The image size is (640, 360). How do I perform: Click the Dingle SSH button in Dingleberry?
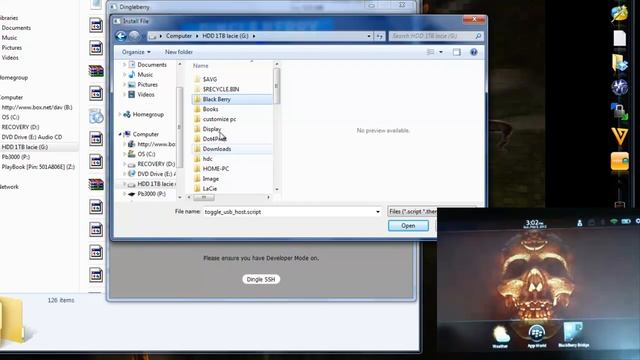261,280
